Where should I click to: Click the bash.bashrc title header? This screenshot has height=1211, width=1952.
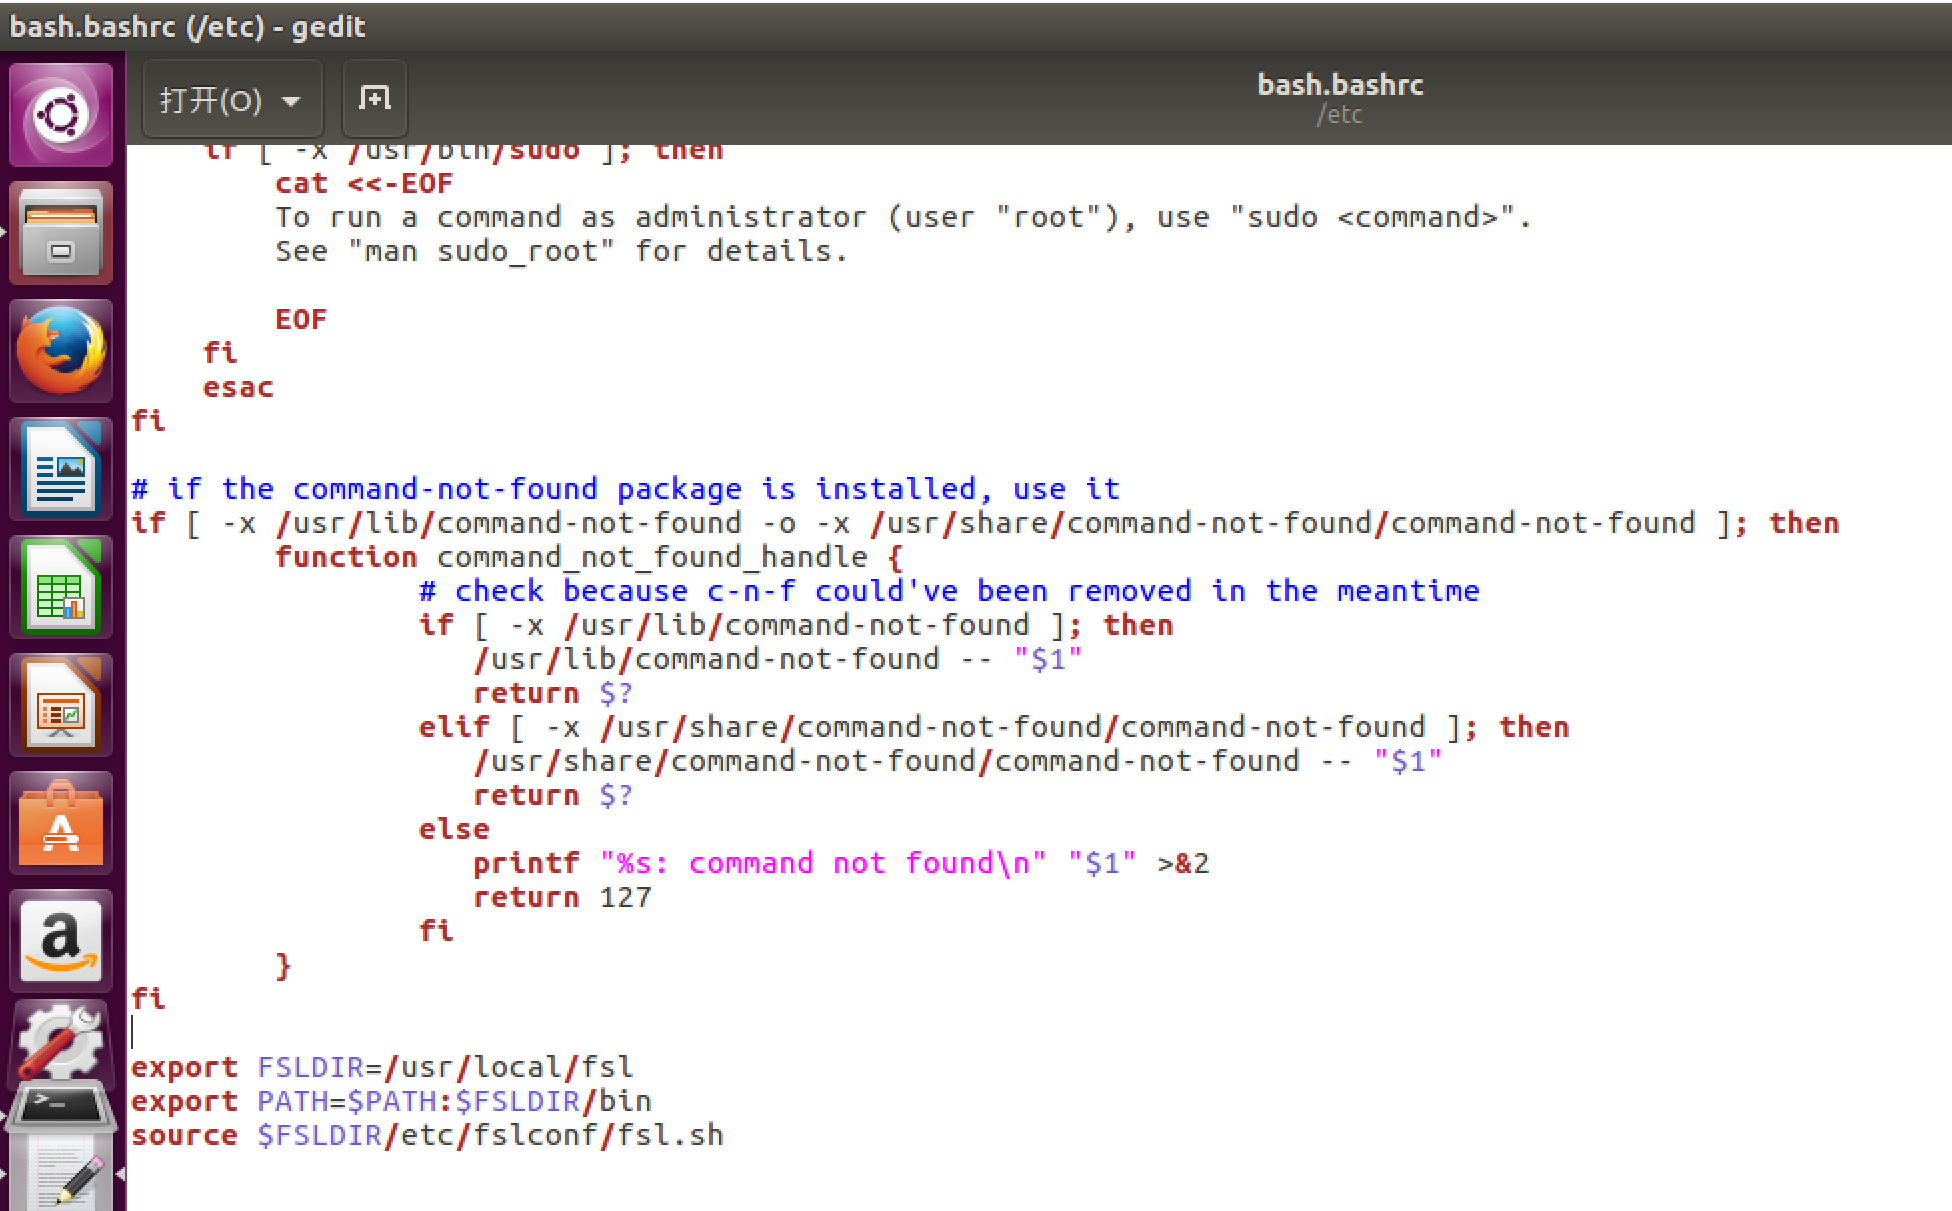tap(1340, 84)
